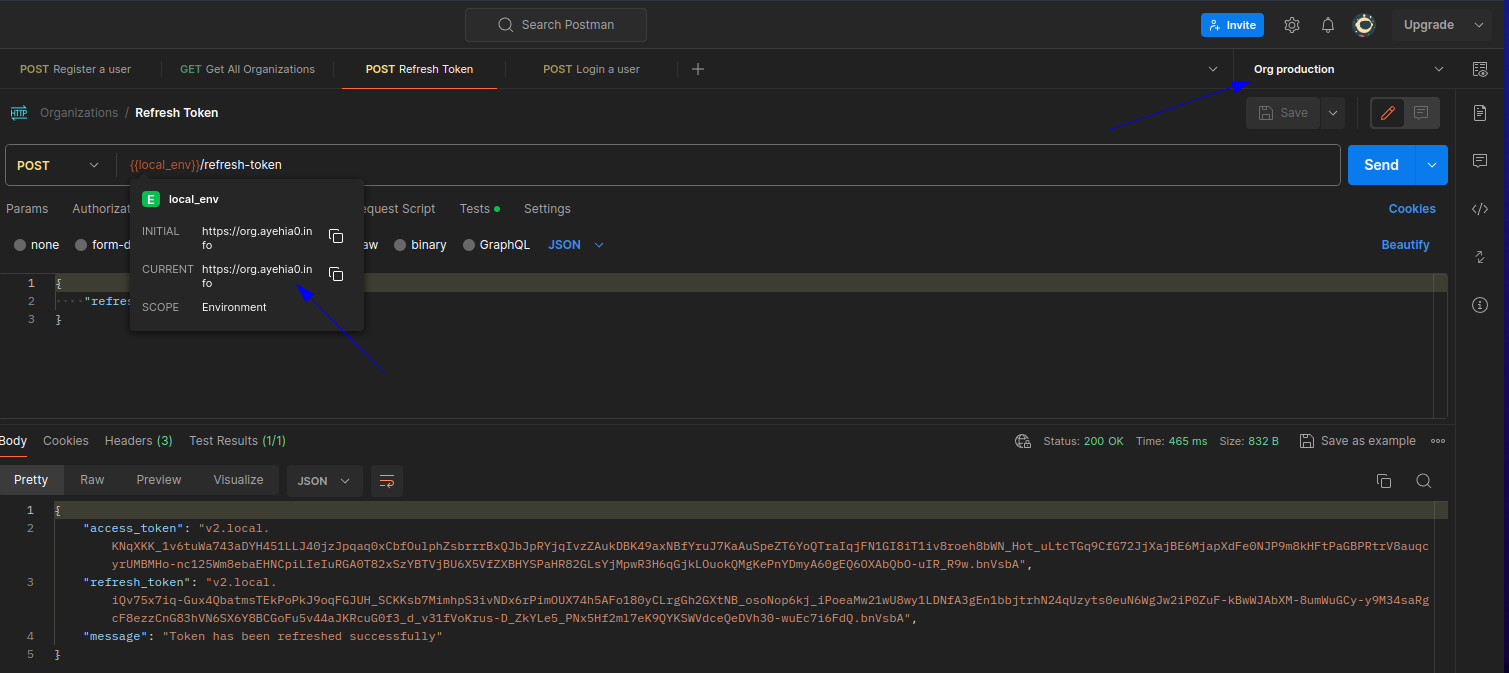Copy the INITIAL variable value
Viewport: 1509px width, 673px height.
click(336, 236)
